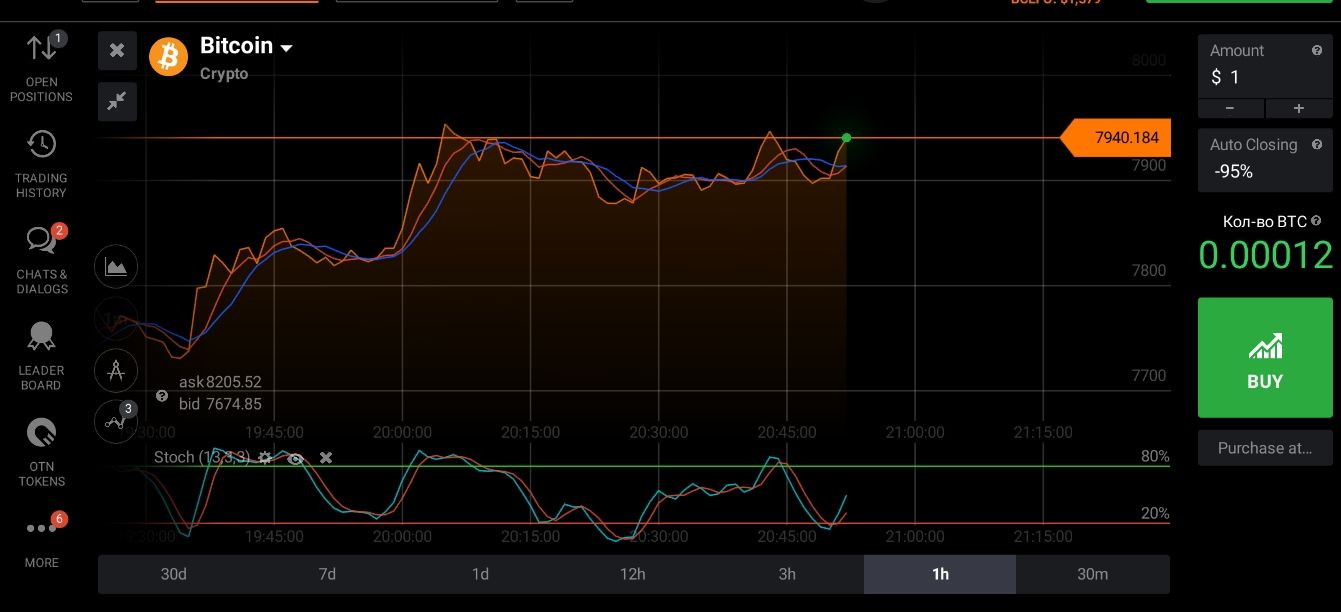
Task: Collapse the chart with the shrink arrows icon
Action: click(117, 101)
